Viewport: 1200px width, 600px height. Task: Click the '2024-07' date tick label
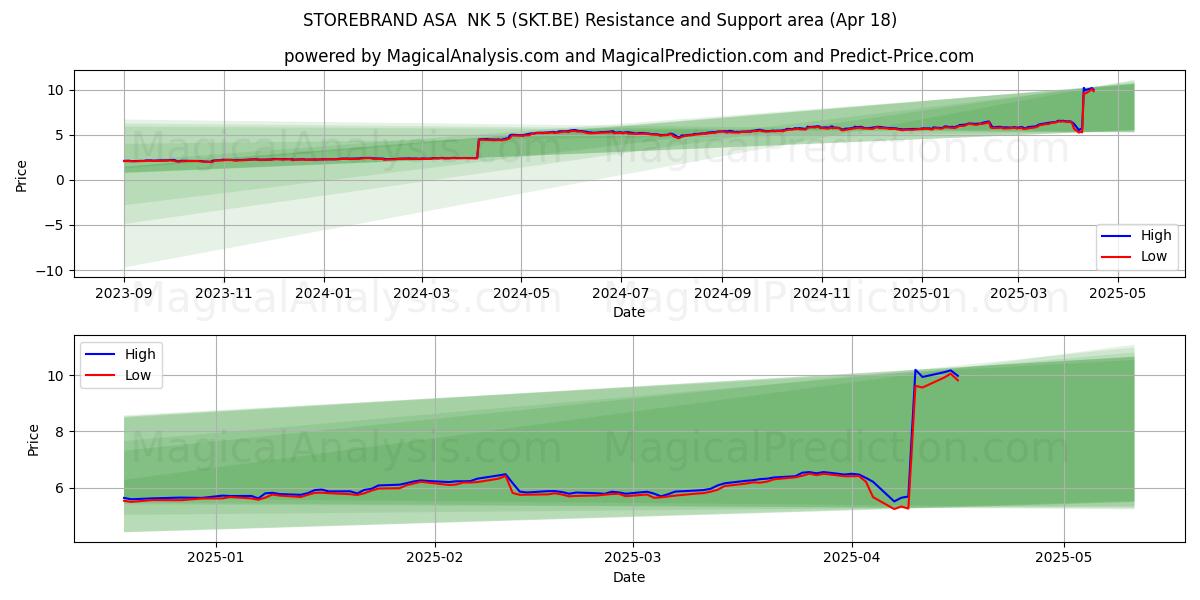tap(620, 295)
